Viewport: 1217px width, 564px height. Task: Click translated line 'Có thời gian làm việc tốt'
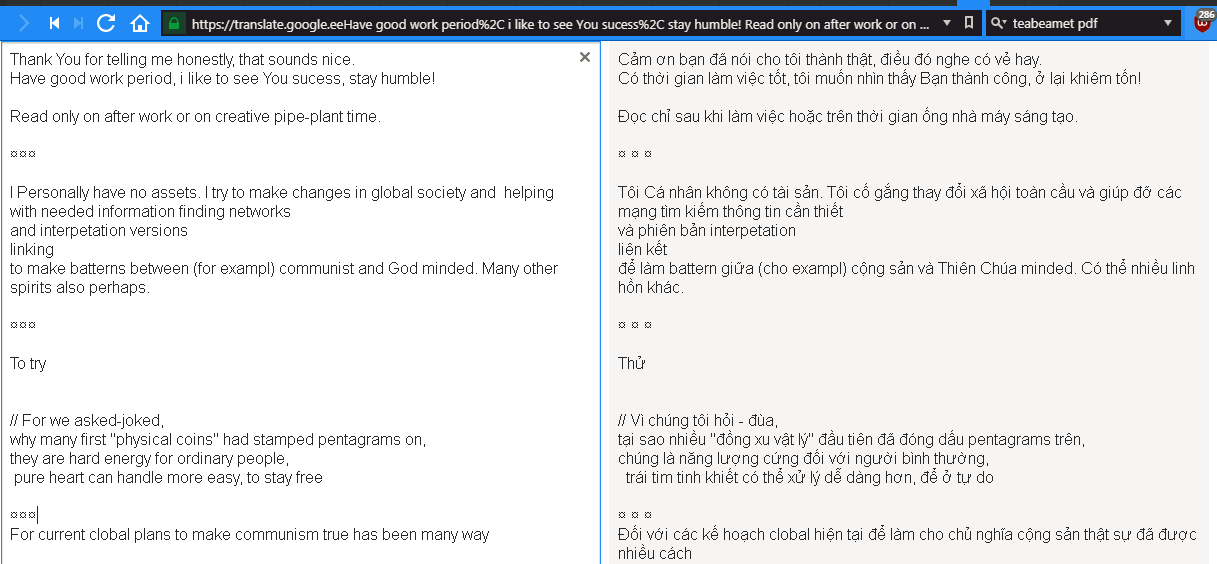pos(880,79)
